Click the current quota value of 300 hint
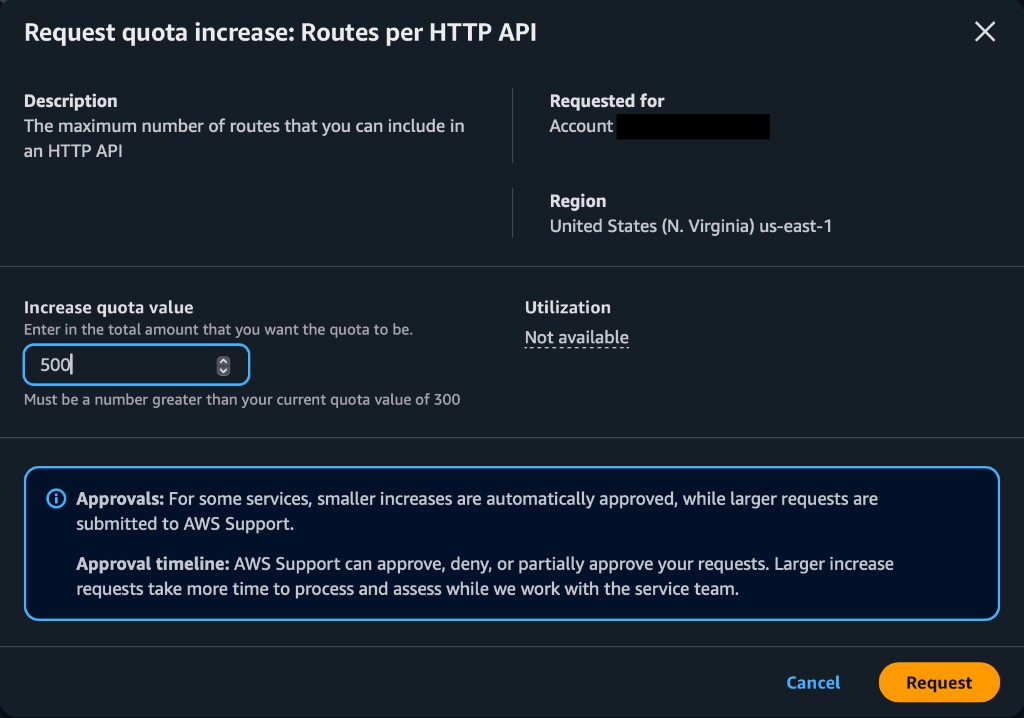The image size is (1024, 718). tap(242, 399)
